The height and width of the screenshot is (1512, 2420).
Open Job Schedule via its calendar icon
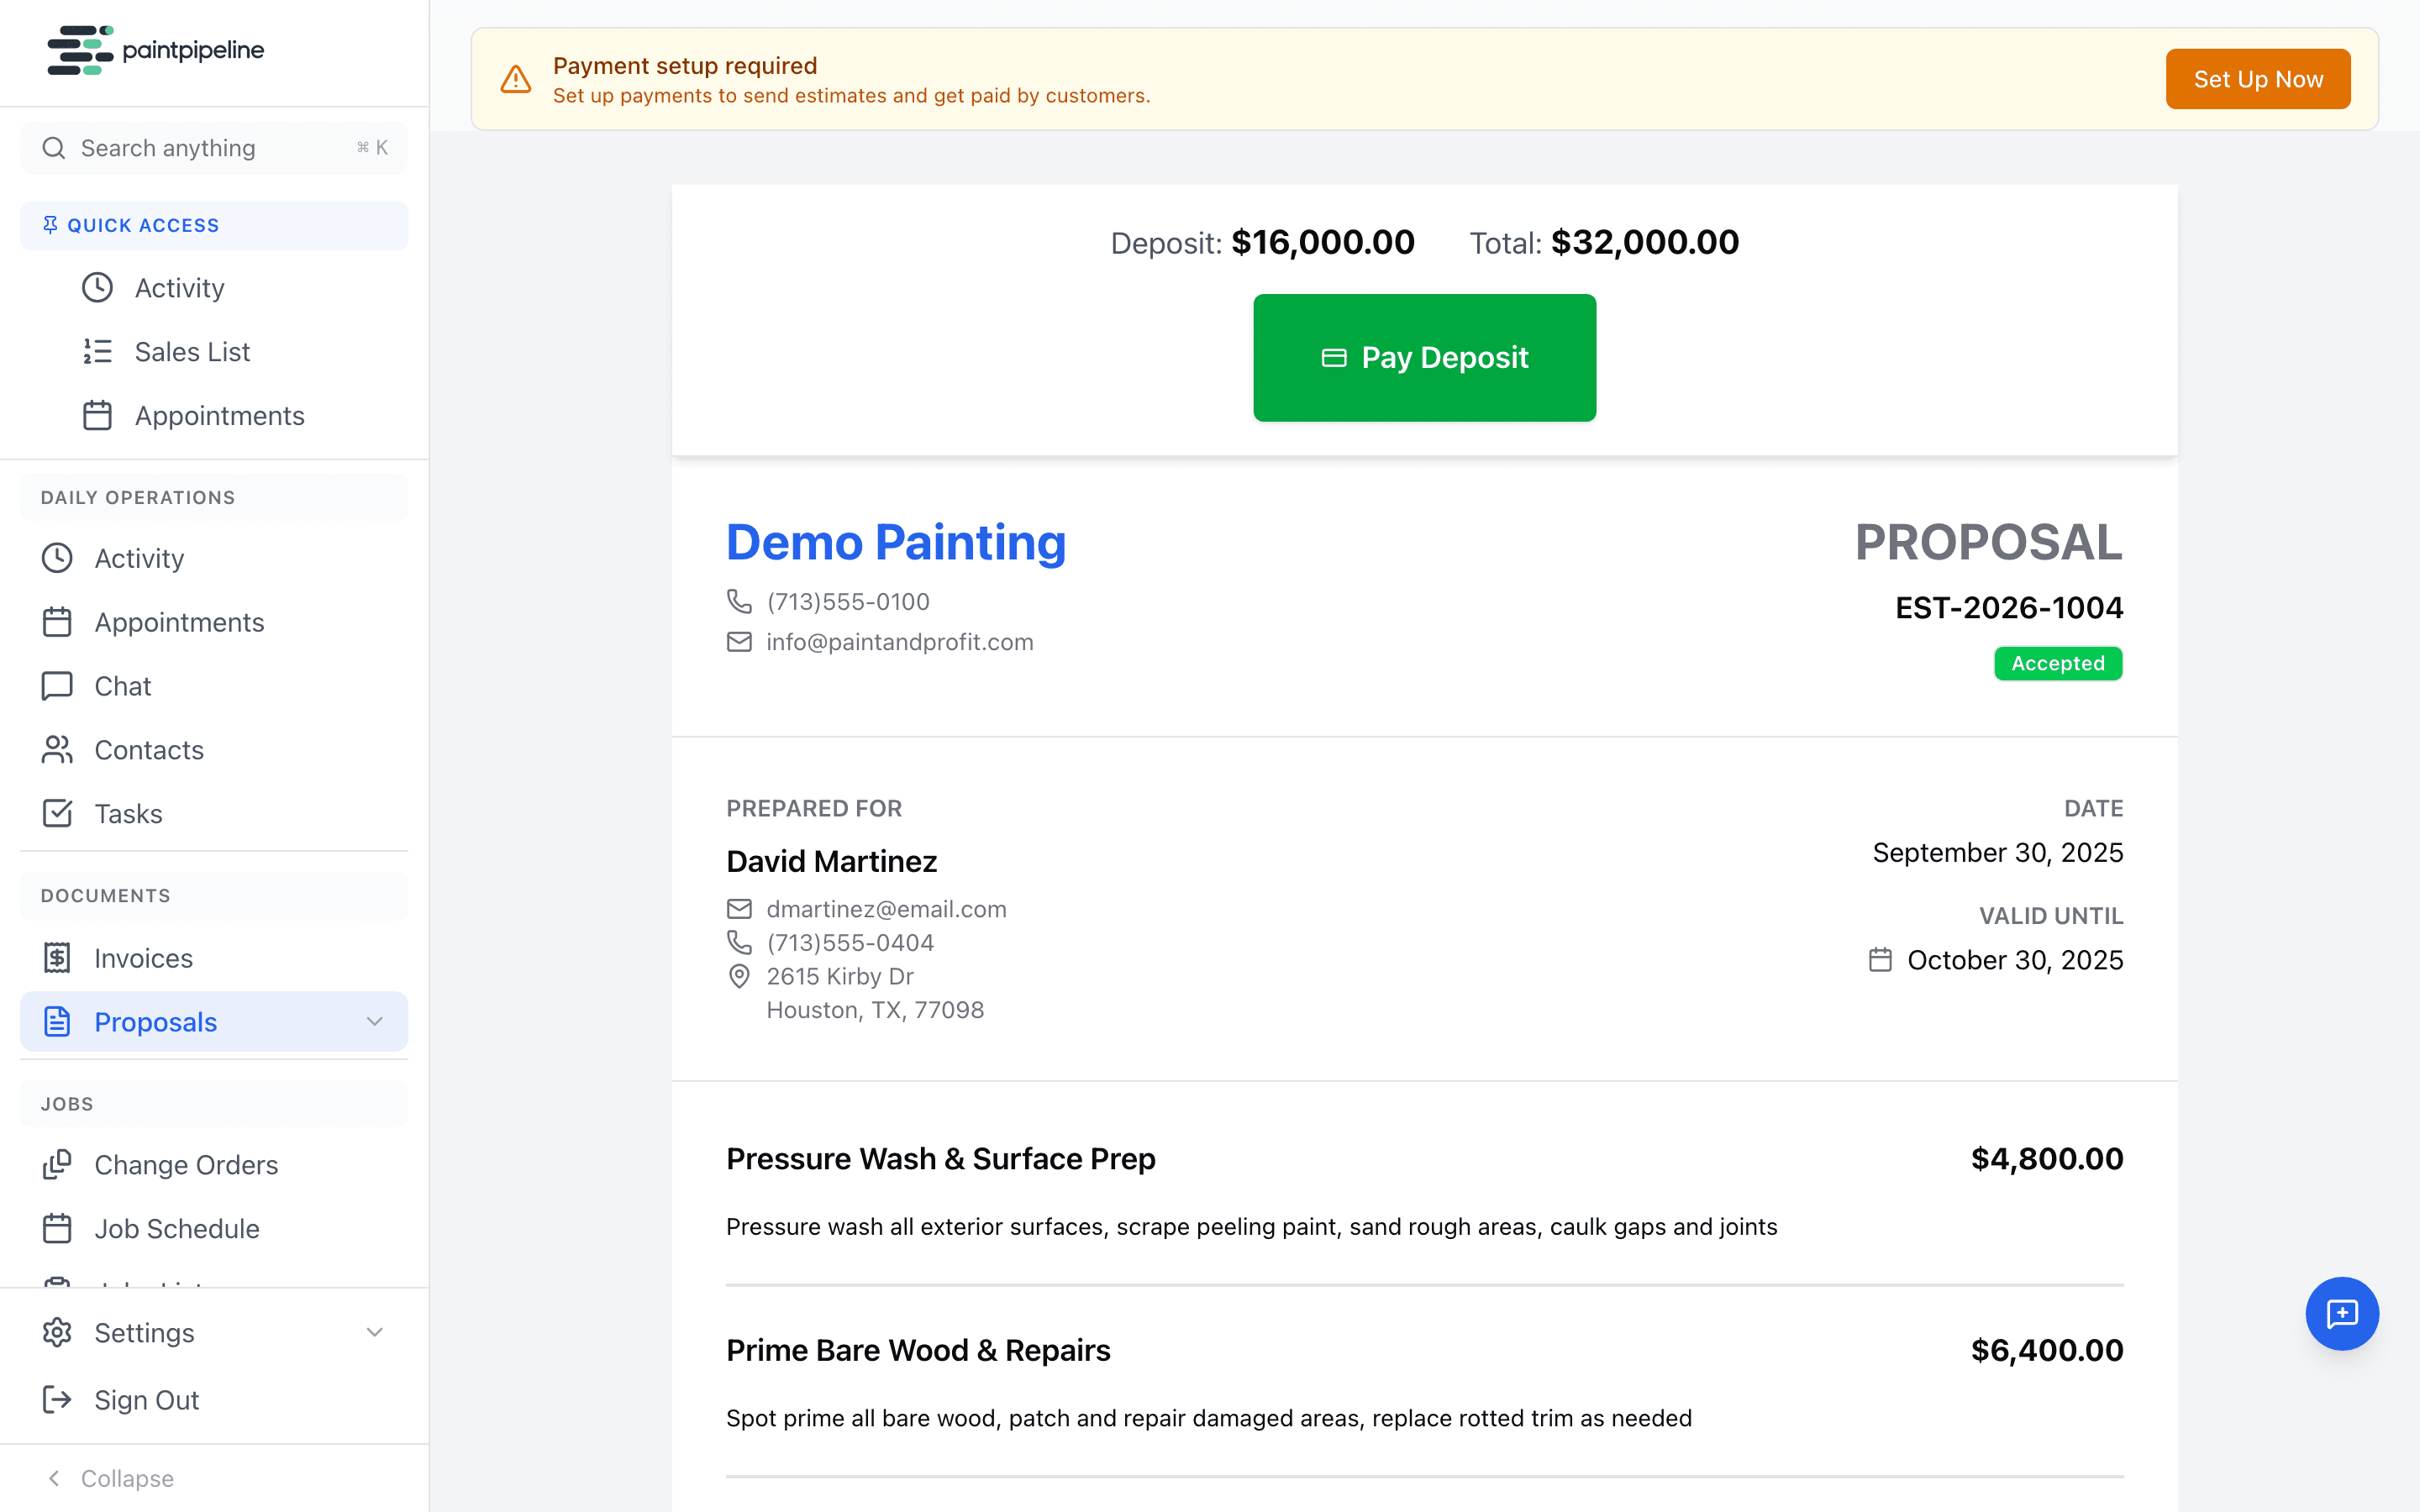coord(57,1228)
